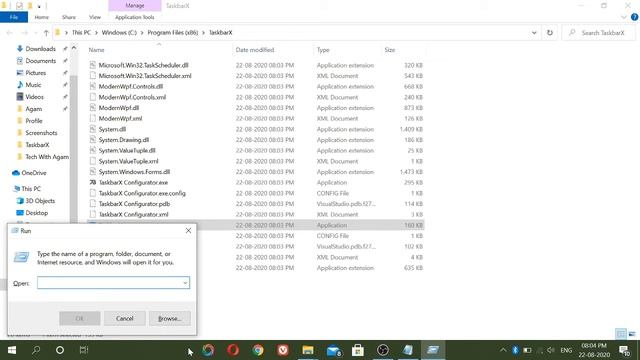Switch to the Home ribbon tab
Image resolution: width=640 pixels, height=360 pixels.
(42, 17)
